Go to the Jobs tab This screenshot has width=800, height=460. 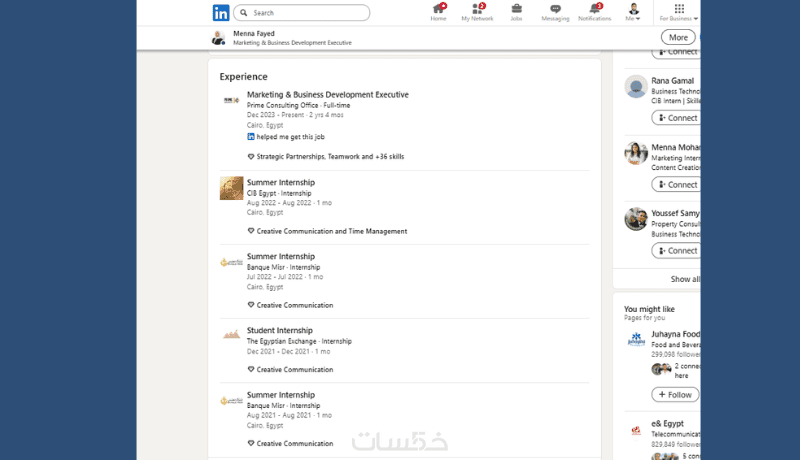coord(516,12)
